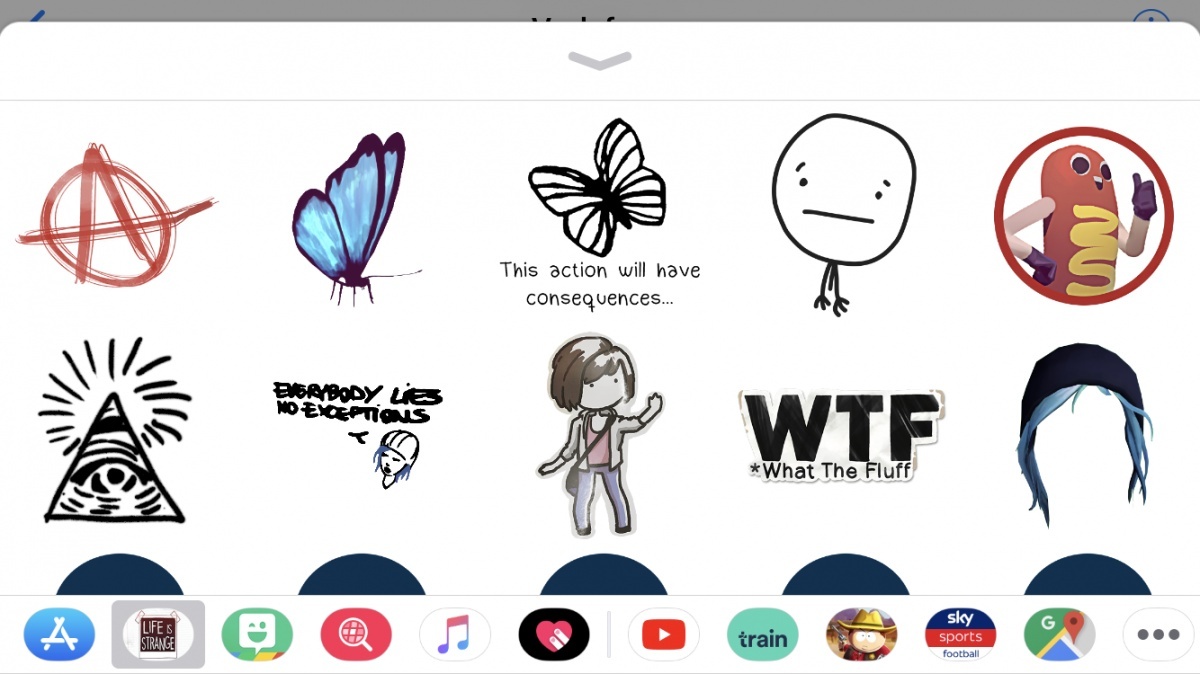Image resolution: width=1200 pixels, height=674 pixels.
Task: Open the YouTube app icon
Action: 663,634
